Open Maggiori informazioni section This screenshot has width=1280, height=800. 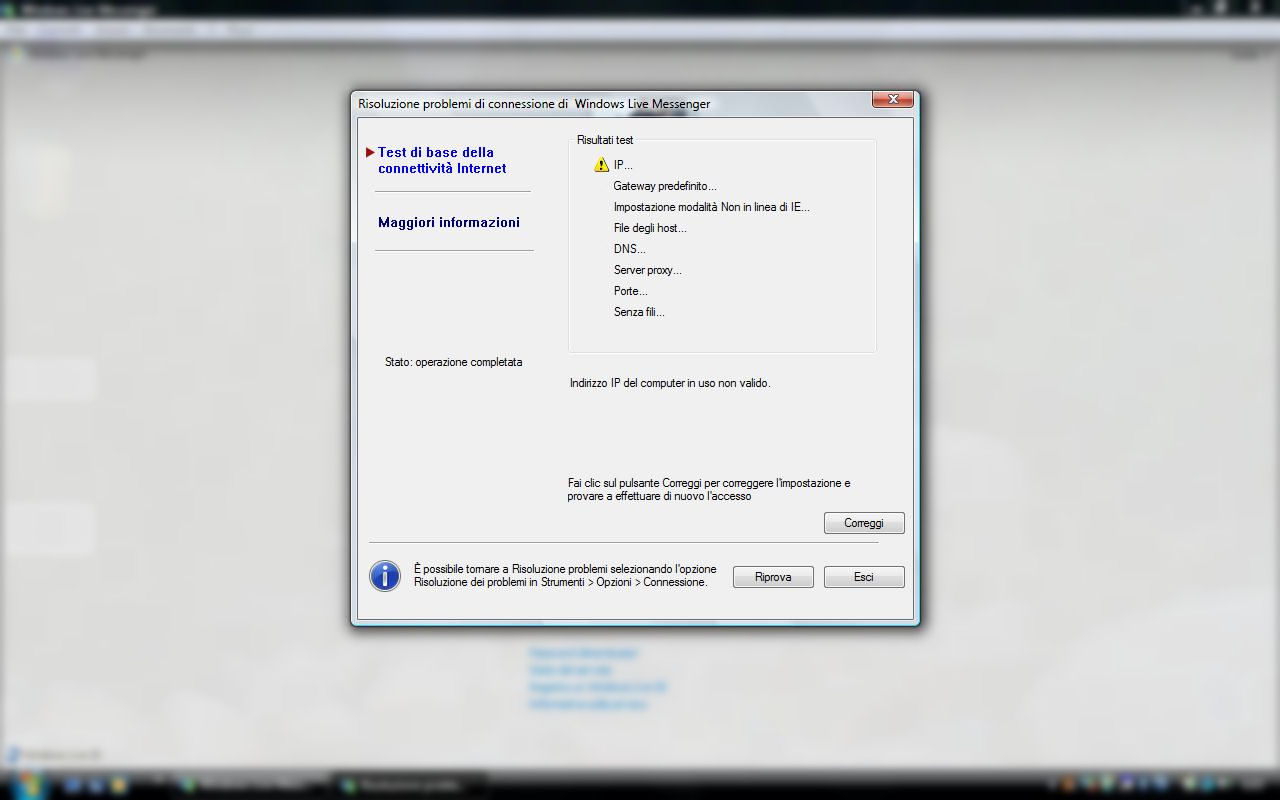[449, 222]
